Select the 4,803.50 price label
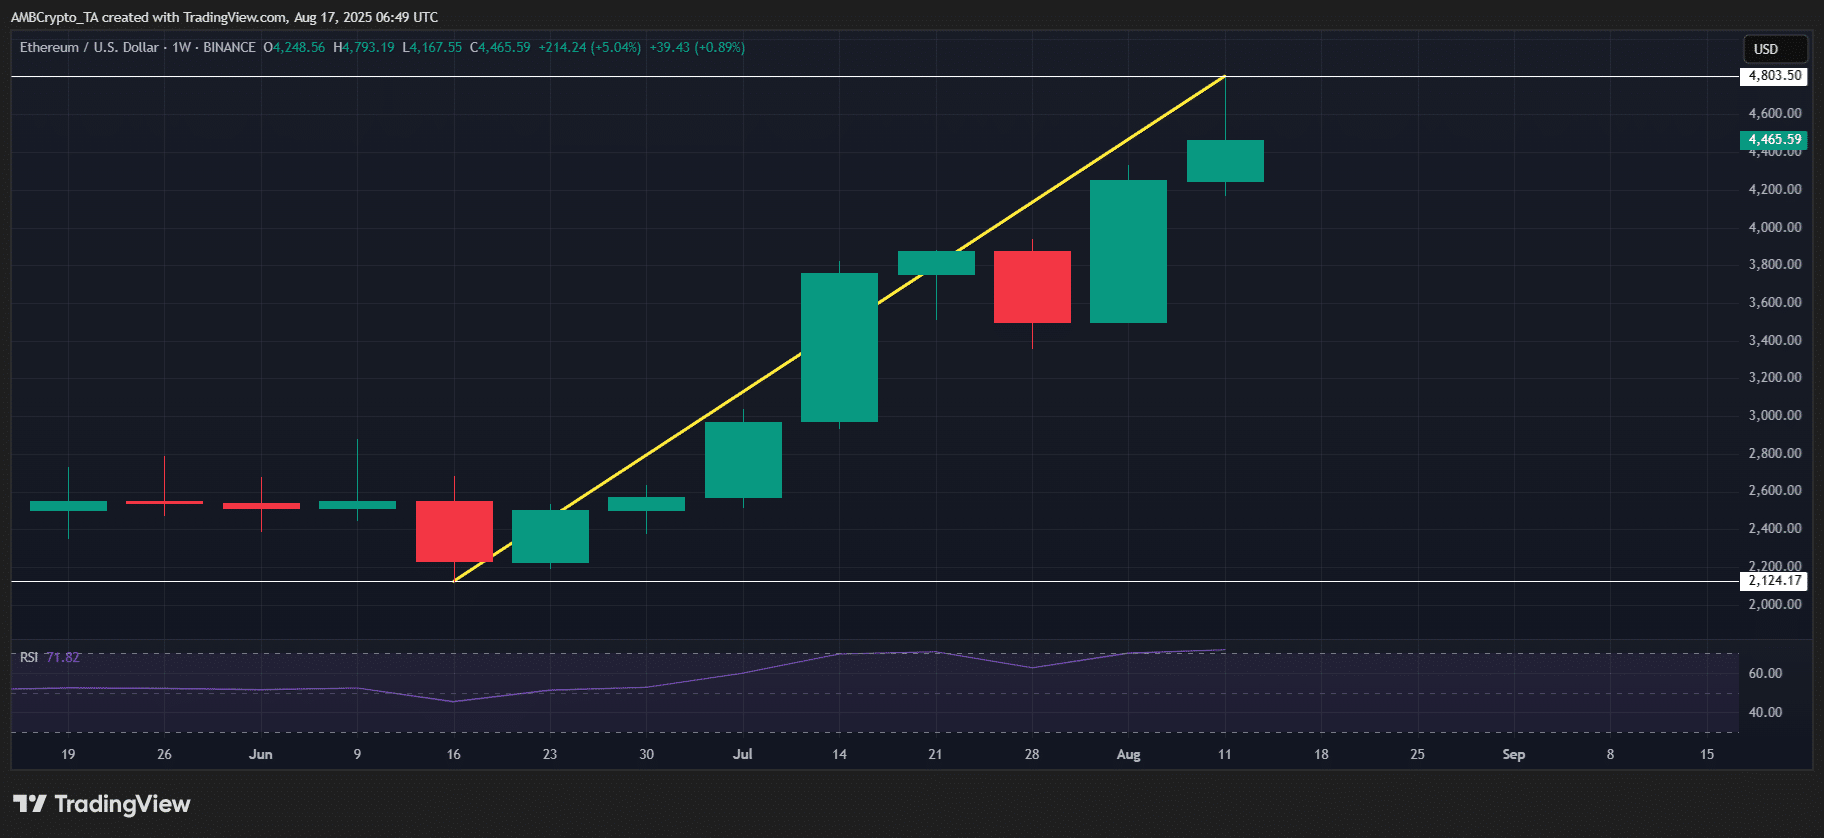Image resolution: width=1824 pixels, height=838 pixels. pos(1774,76)
